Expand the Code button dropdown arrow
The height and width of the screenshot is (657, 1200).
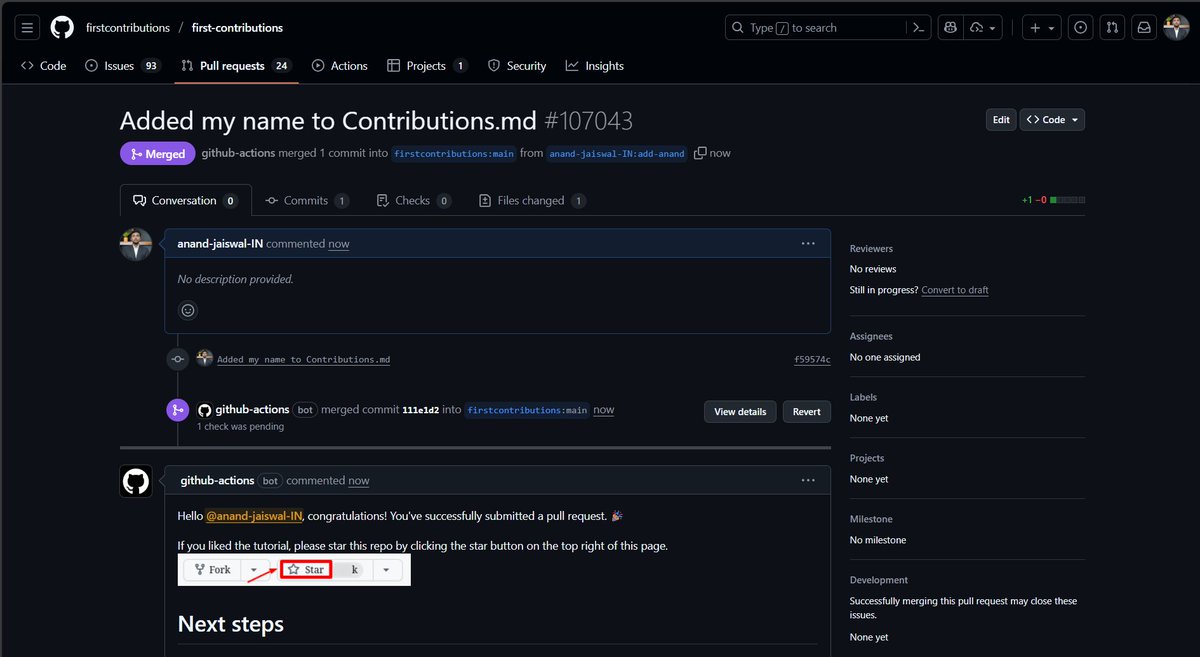1077,119
